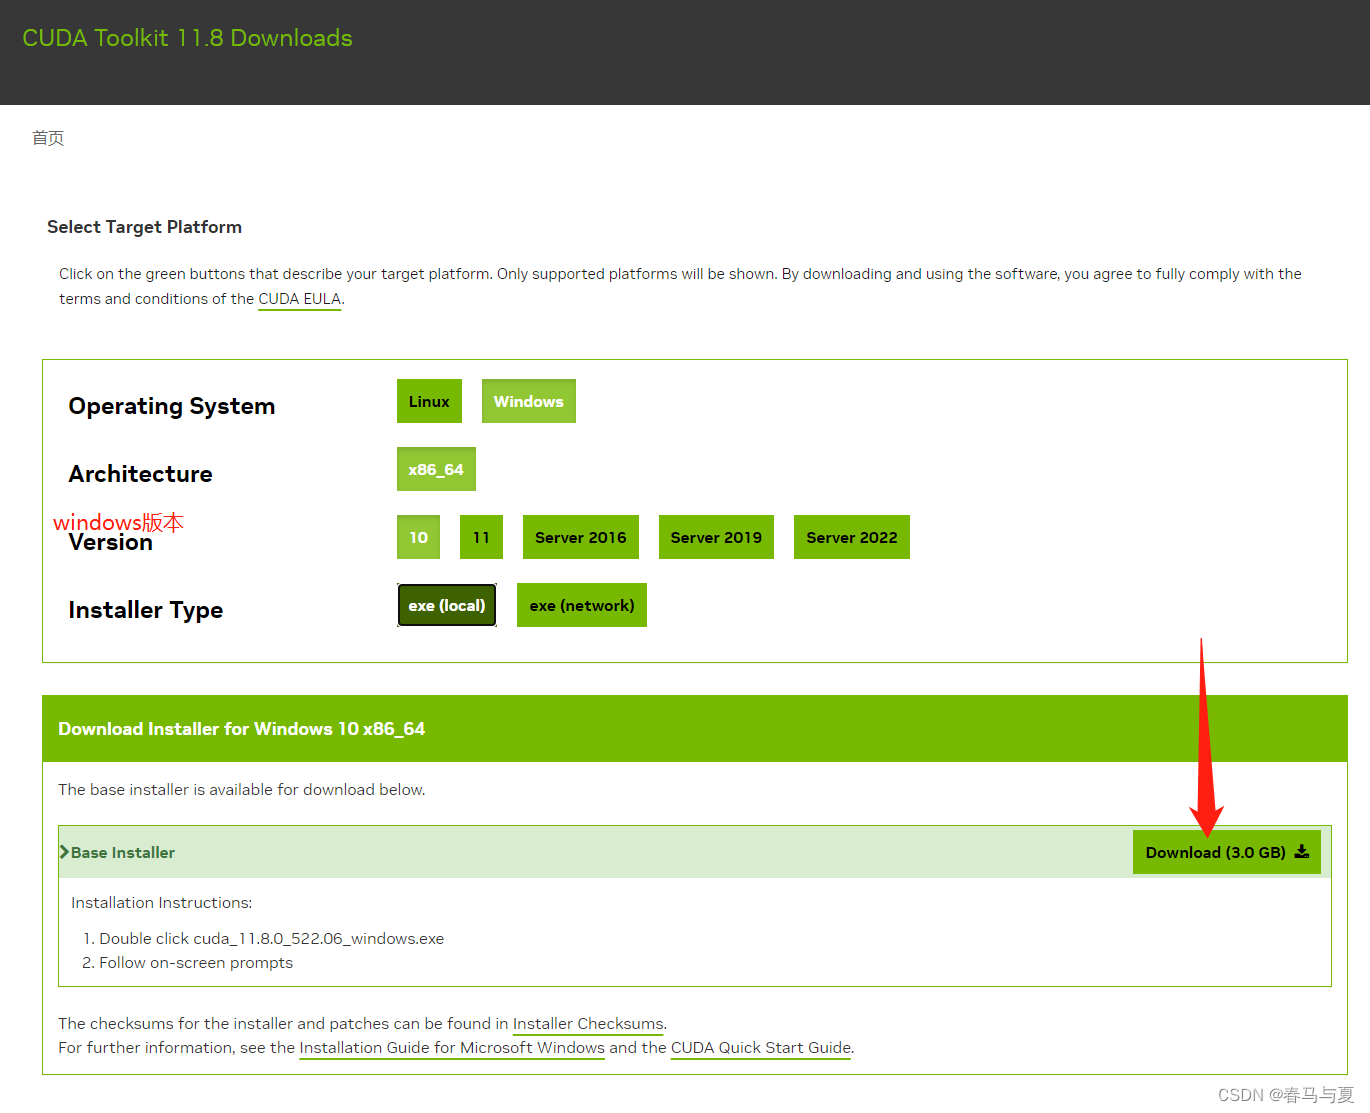Choose Server 2016 version
This screenshot has height=1113, width=1370.
point(581,537)
